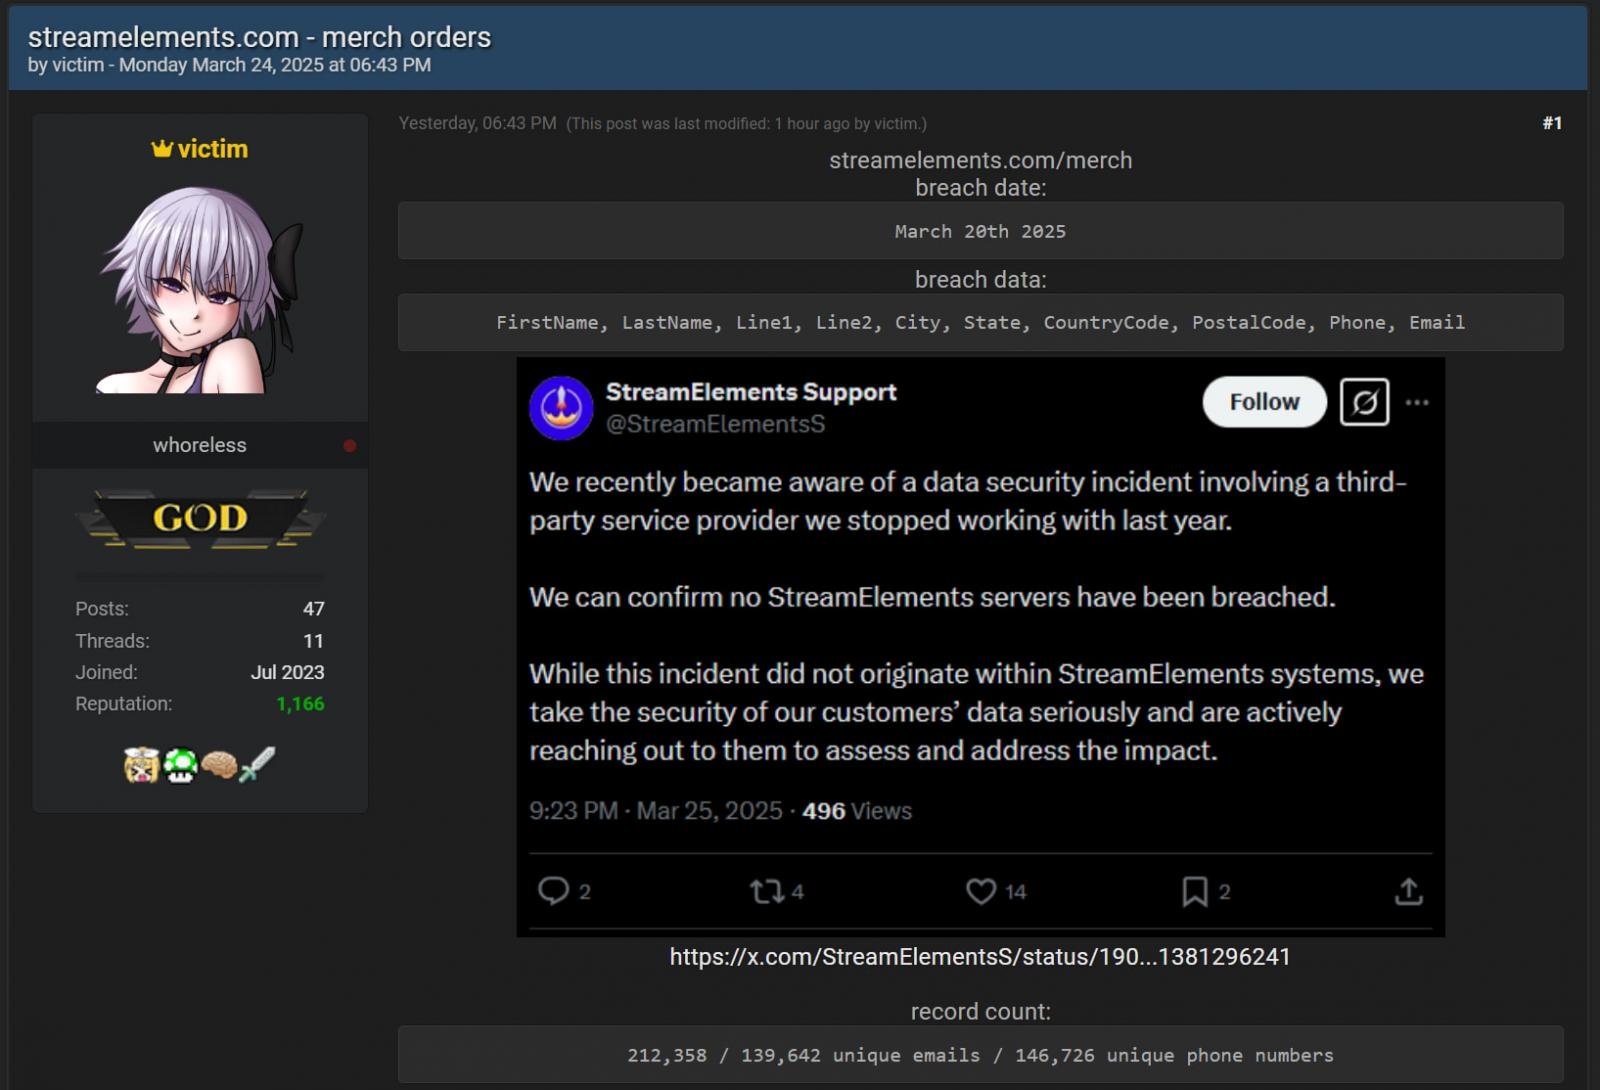Click the 496 Views count
1600x1090 pixels.
tap(857, 811)
